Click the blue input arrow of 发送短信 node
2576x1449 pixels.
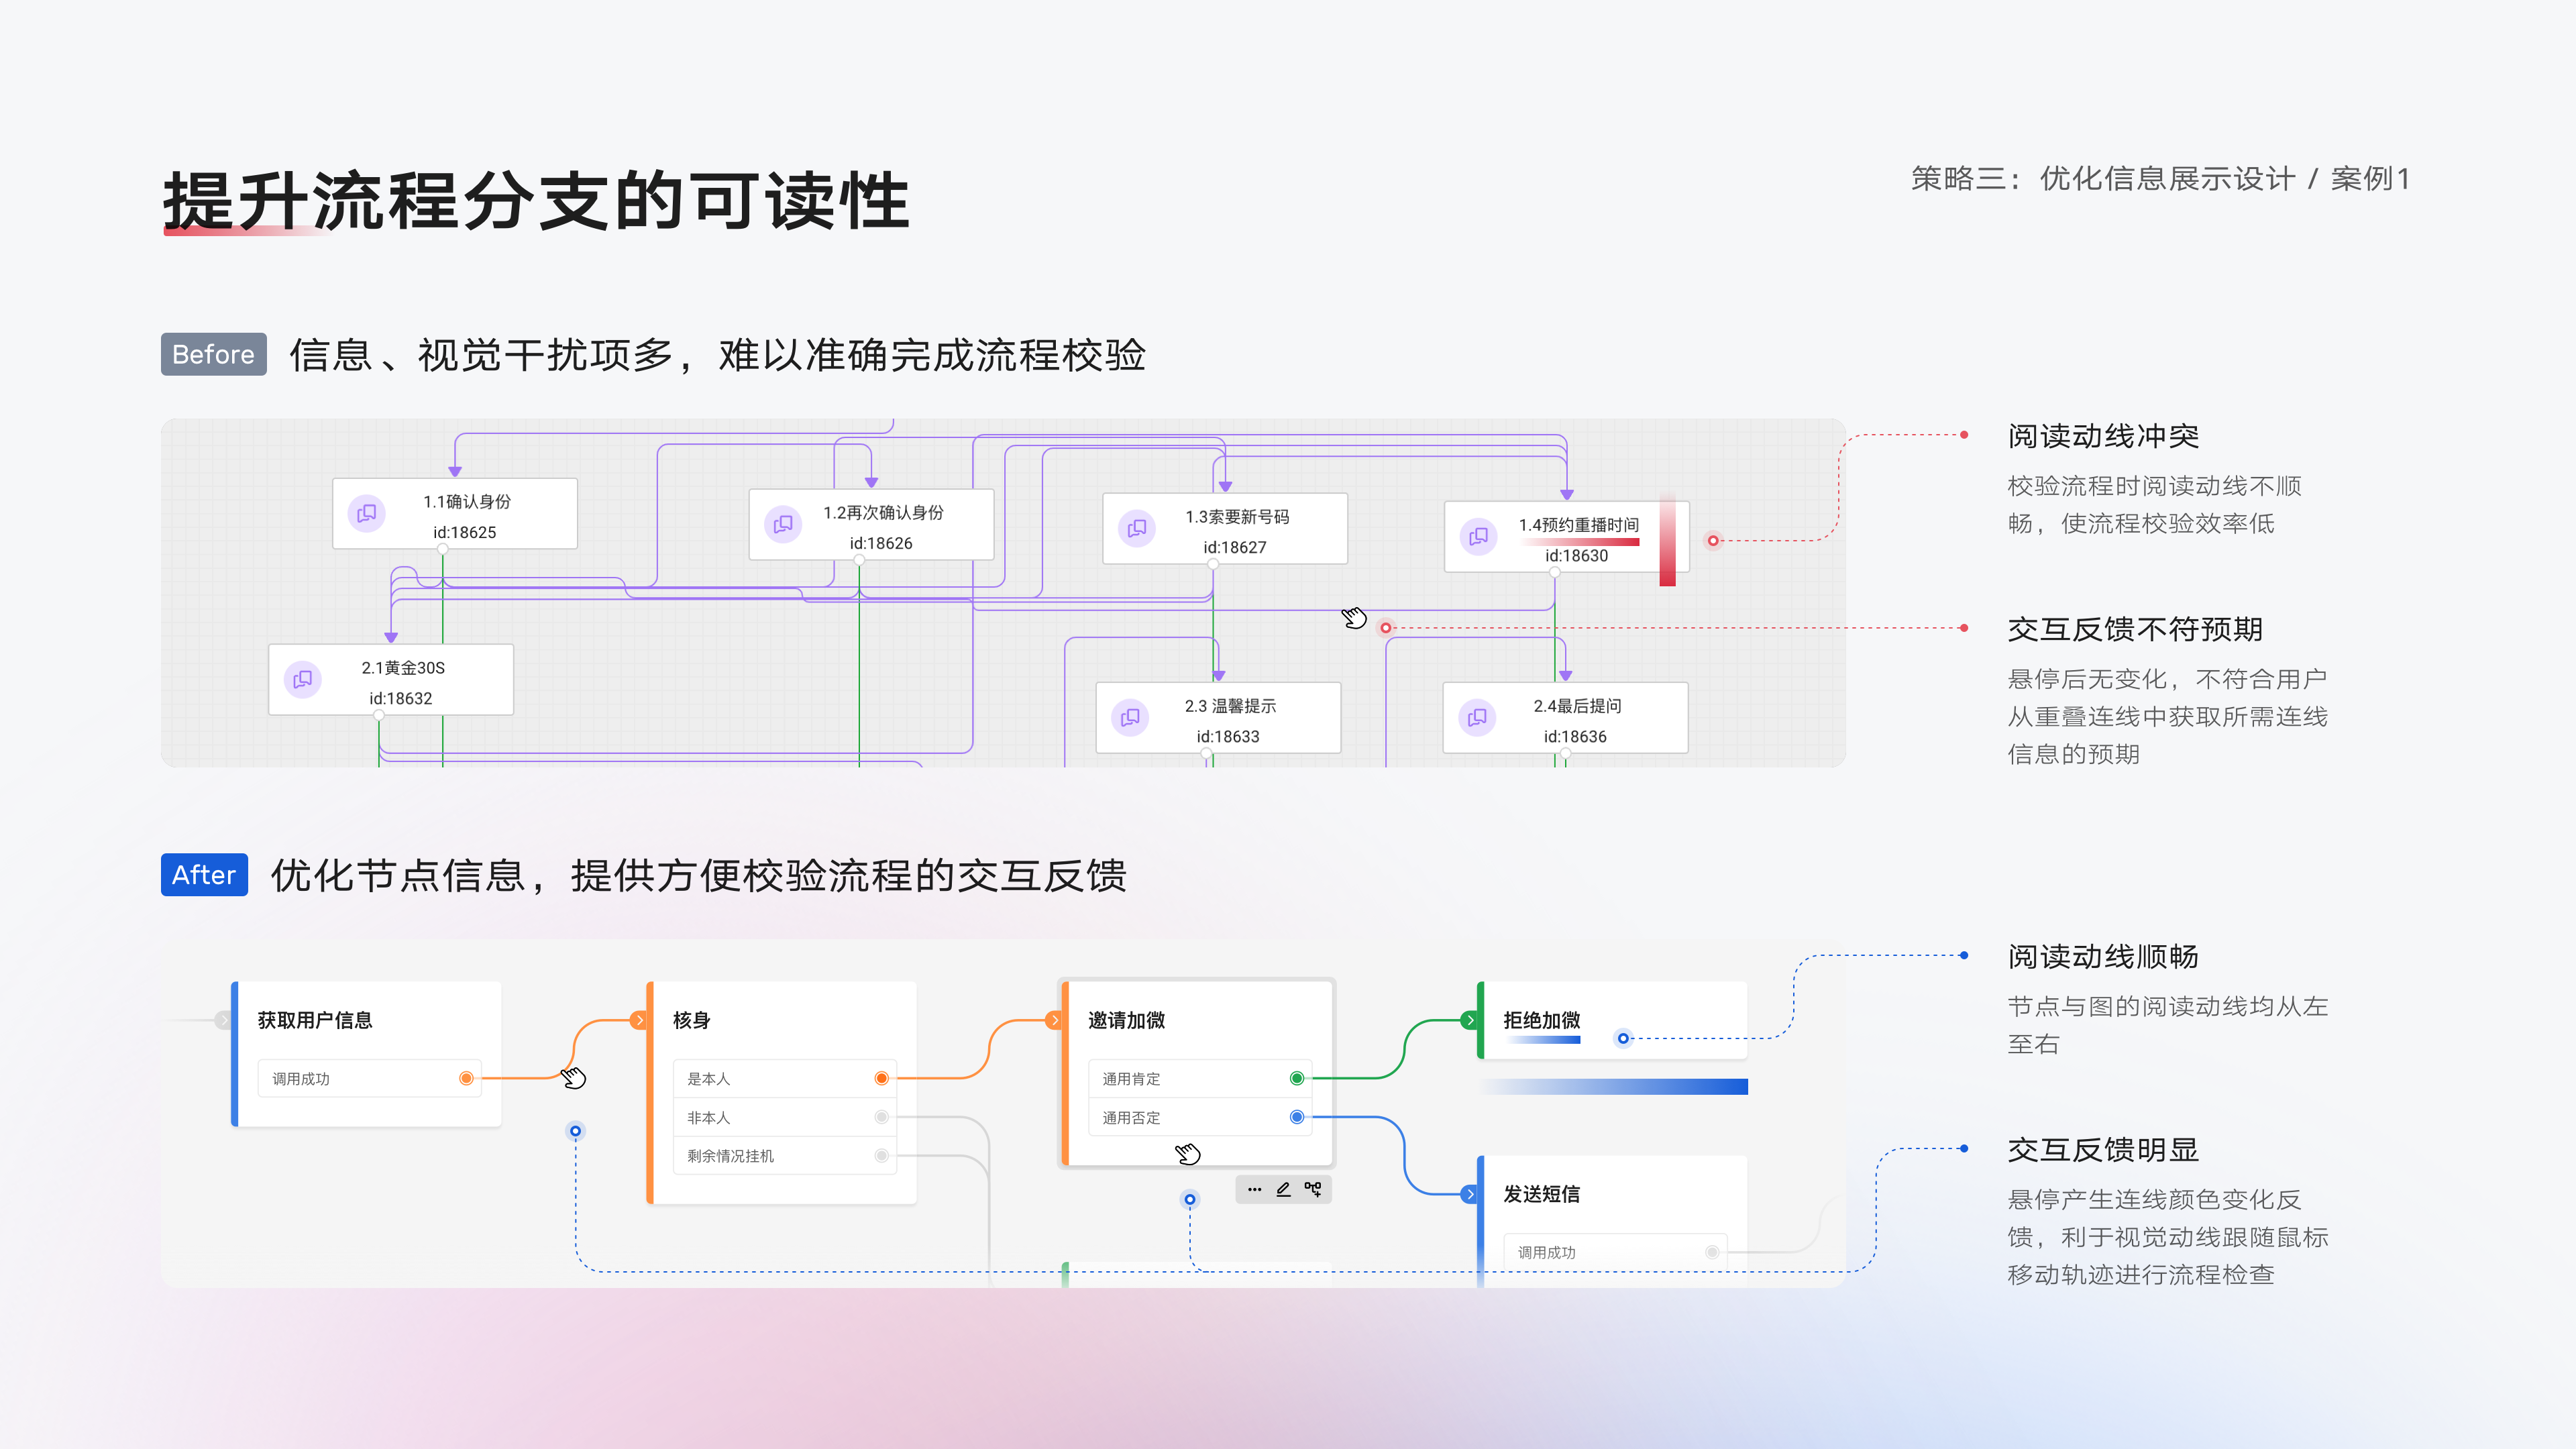point(1469,1194)
